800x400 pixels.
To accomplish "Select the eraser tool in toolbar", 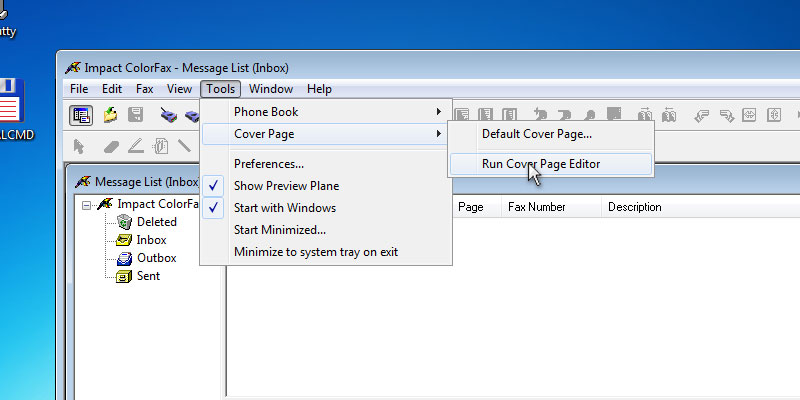I will (110, 146).
